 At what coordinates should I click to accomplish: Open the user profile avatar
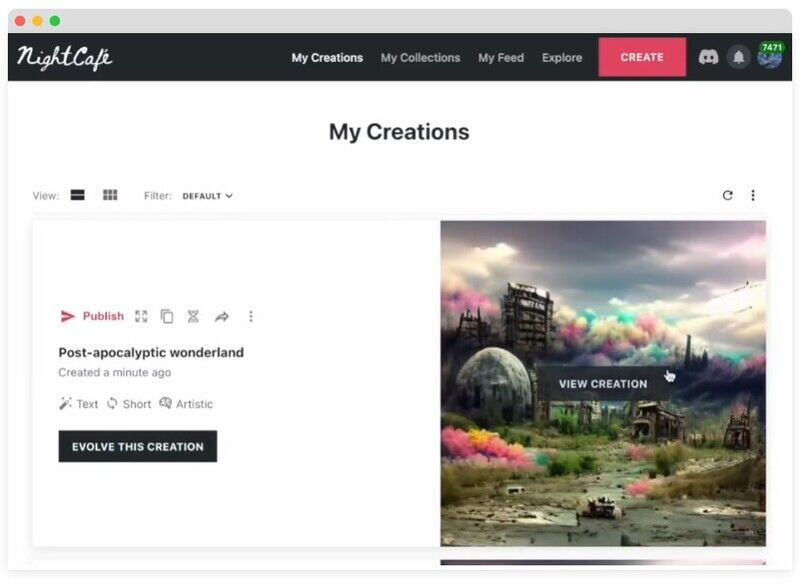click(769, 57)
